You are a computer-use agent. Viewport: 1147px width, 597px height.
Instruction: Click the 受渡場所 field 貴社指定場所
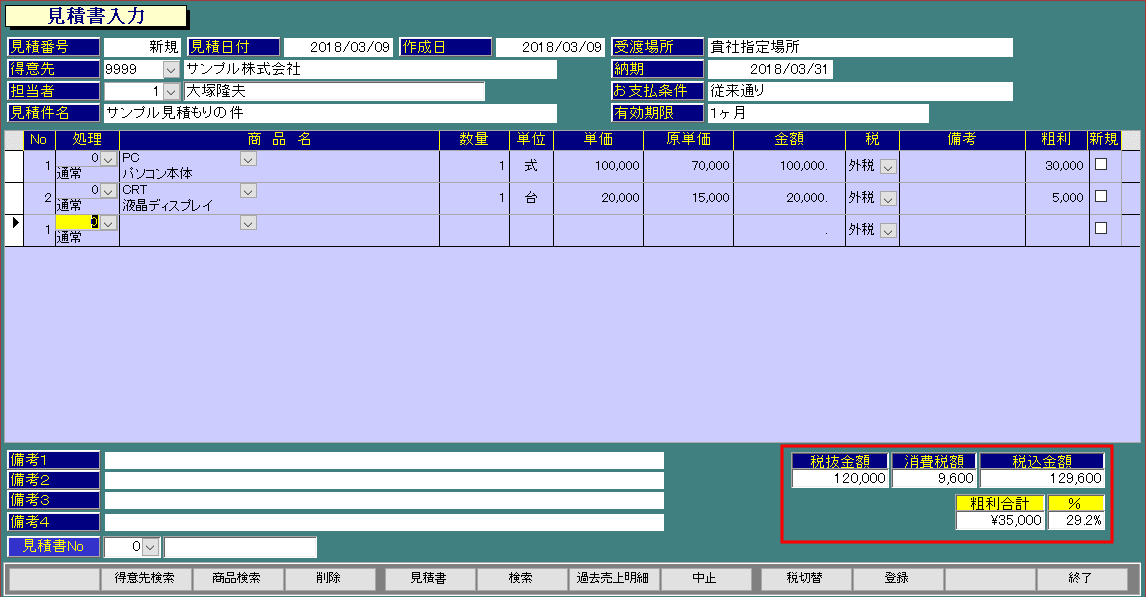point(860,48)
